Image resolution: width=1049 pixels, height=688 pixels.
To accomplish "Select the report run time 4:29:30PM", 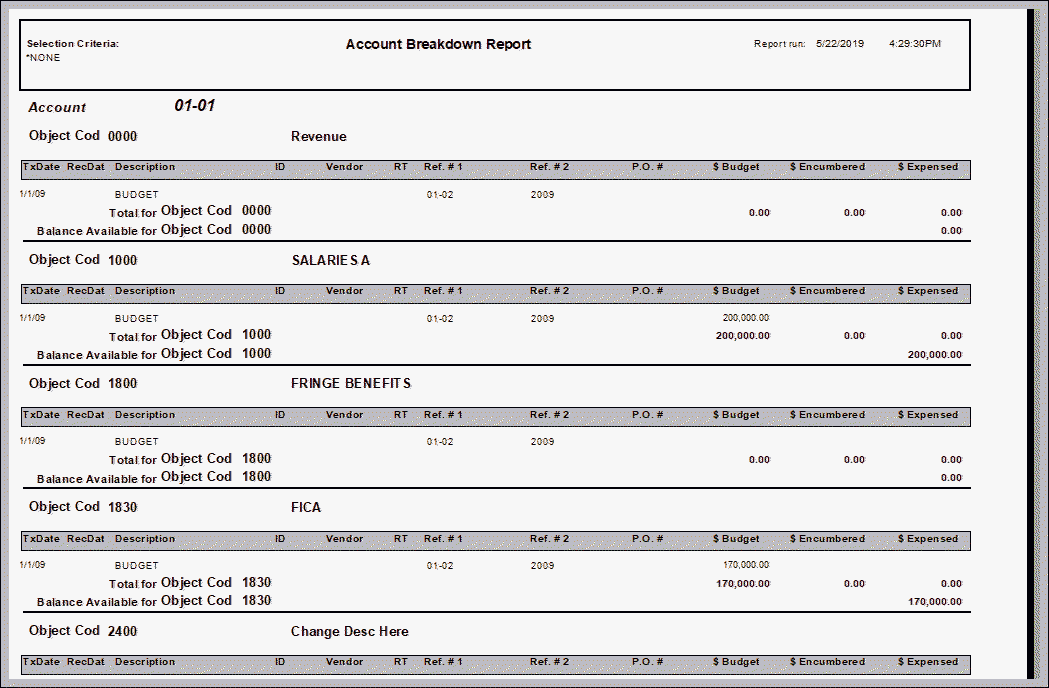I will click(915, 44).
